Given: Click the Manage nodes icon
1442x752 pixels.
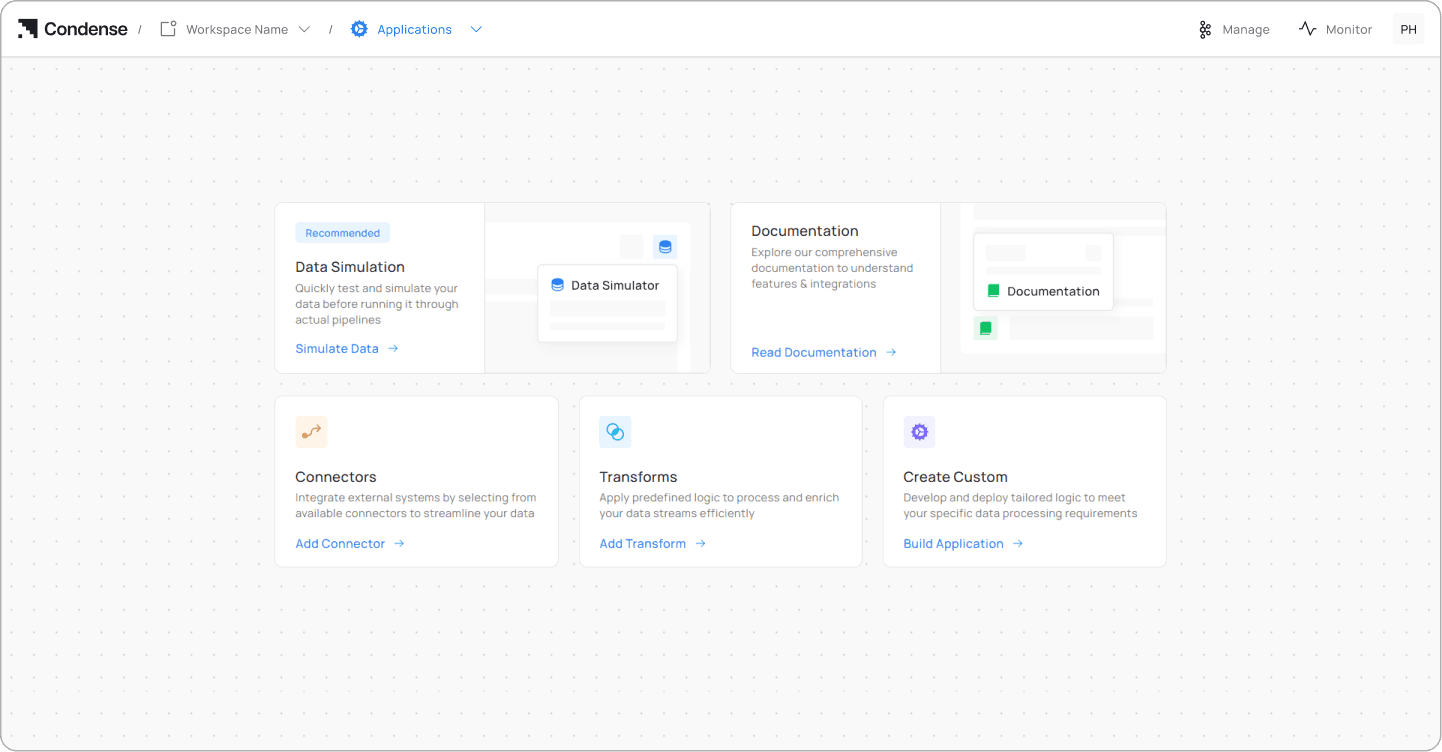Looking at the screenshot, I should tap(1205, 30).
